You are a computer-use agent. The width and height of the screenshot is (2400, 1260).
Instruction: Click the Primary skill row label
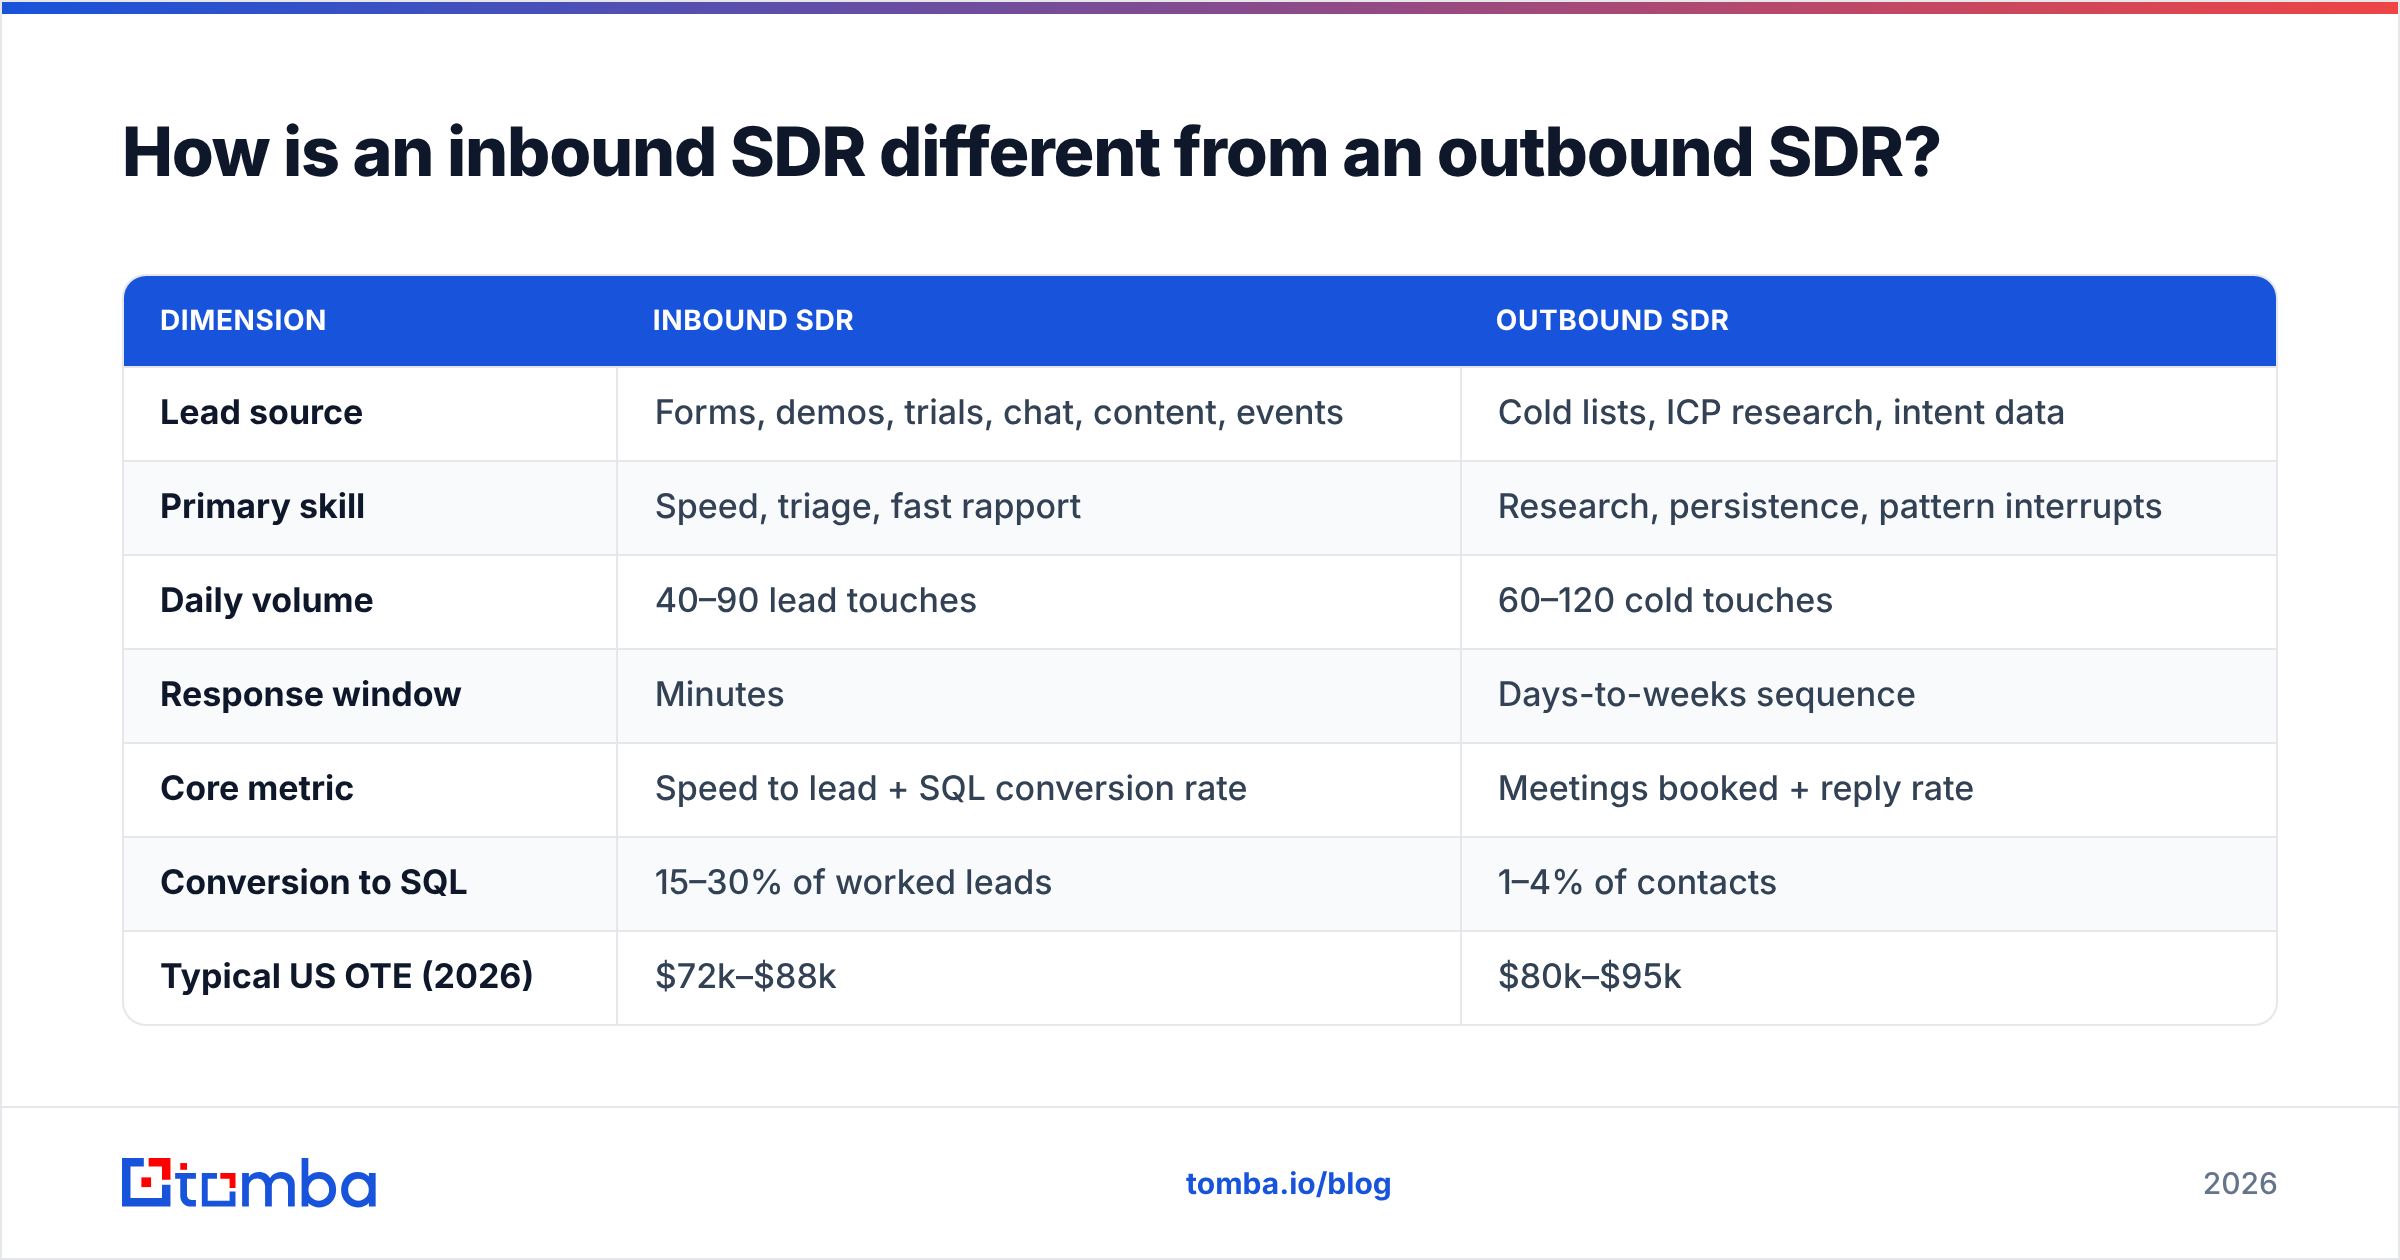coord(262,506)
